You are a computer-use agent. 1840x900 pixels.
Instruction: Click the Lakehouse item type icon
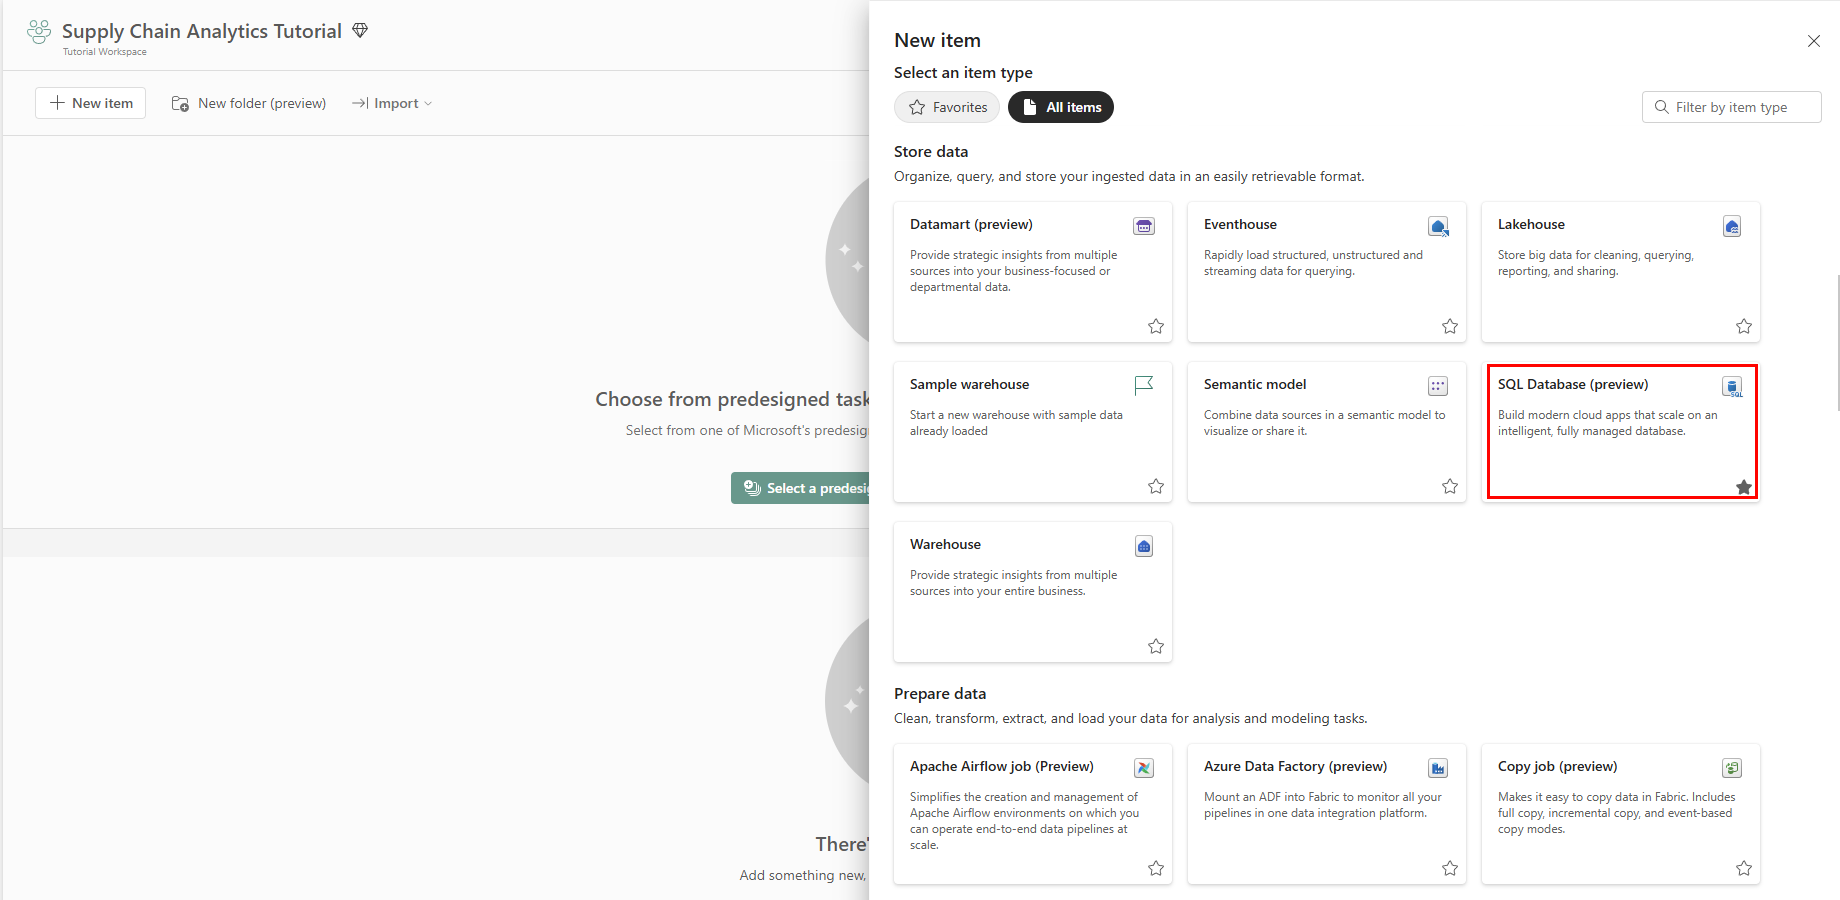click(x=1732, y=226)
